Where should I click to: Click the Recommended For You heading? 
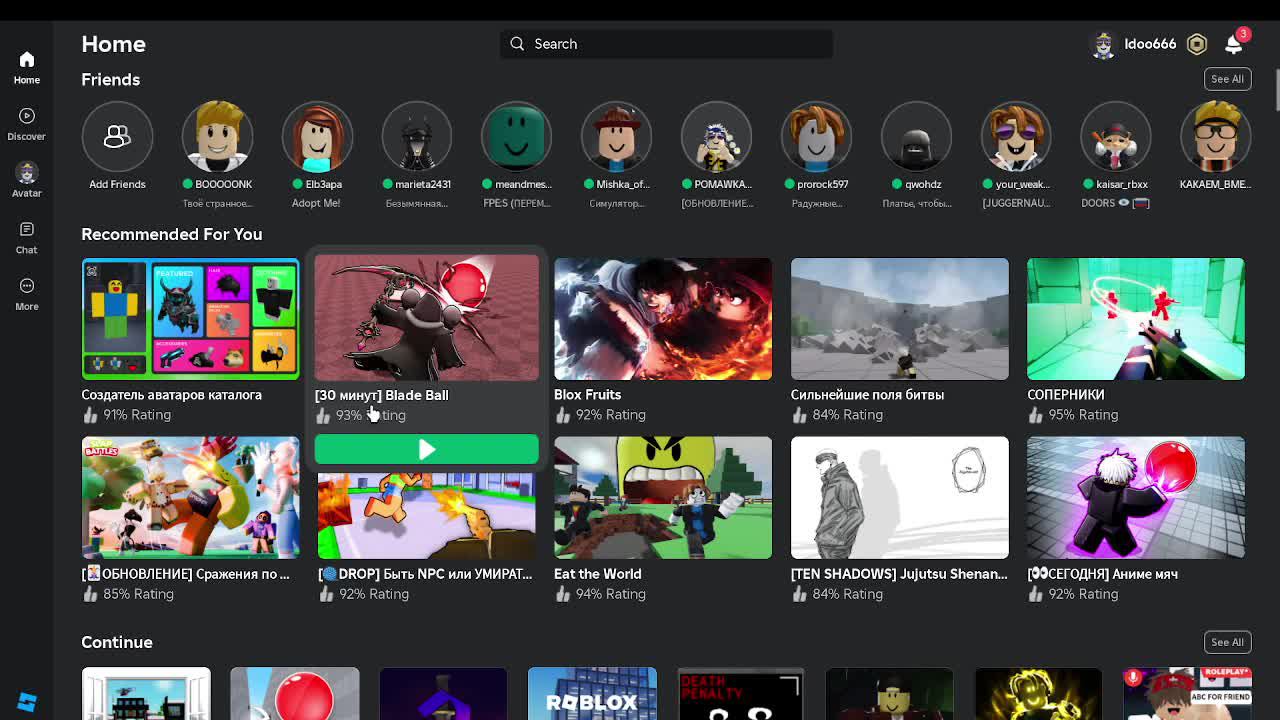(x=171, y=234)
